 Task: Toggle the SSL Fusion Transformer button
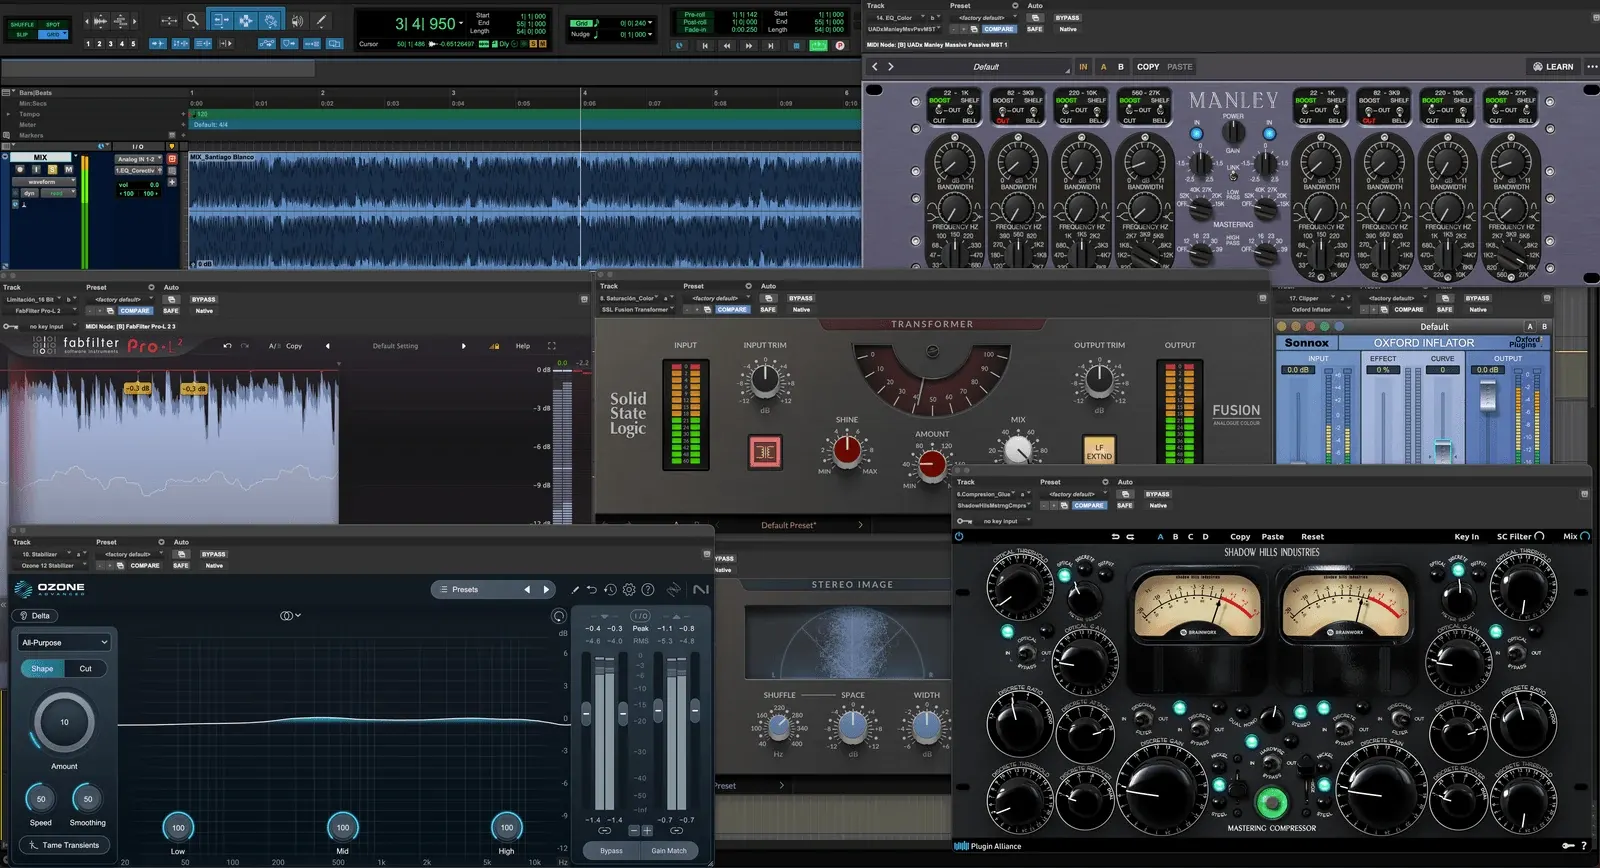click(765, 452)
